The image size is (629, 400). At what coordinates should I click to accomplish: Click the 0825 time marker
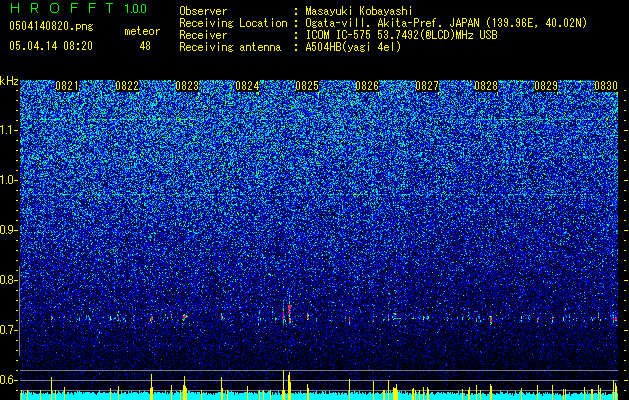coord(307,86)
